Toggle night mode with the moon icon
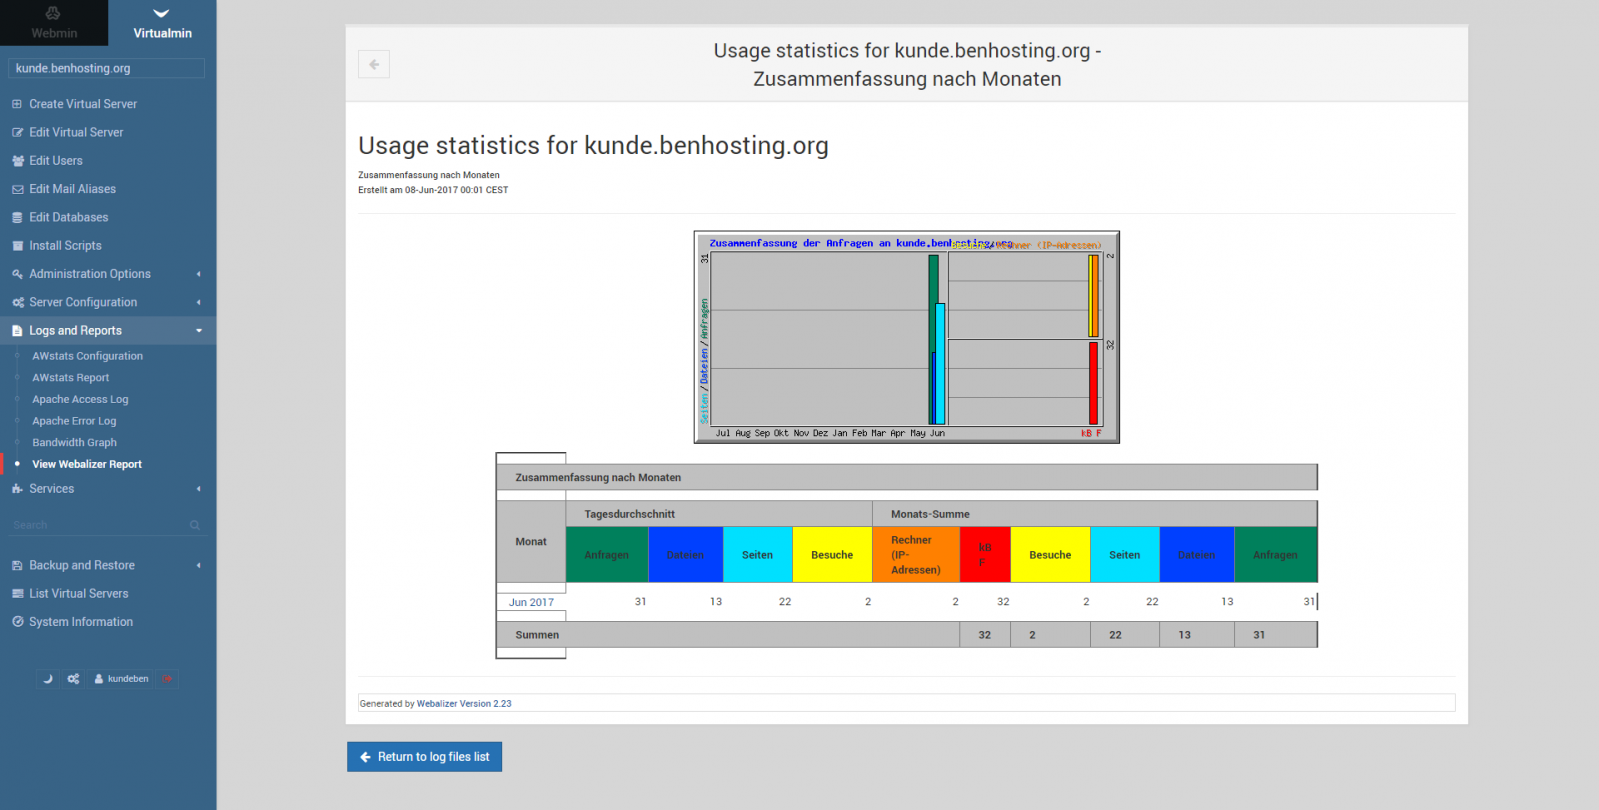Viewport: 1599px width, 810px height. pos(47,679)
